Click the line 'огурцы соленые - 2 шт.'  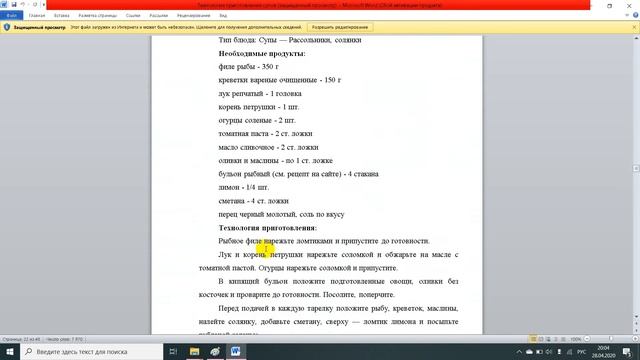(x=257, y=120)
